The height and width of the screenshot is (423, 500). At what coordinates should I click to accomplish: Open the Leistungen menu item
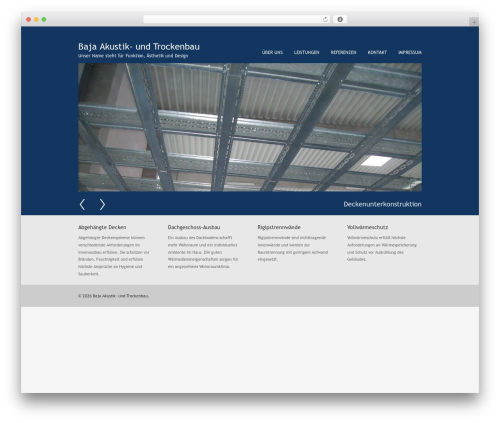tap(306, 52)
